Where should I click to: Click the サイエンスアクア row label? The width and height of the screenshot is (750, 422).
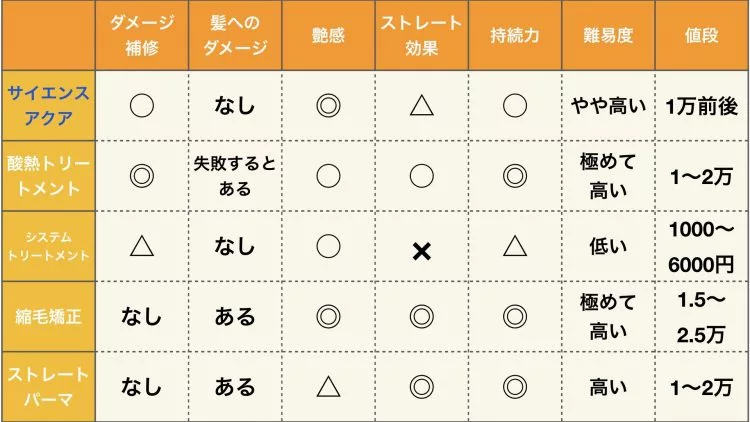click(48, 105)
